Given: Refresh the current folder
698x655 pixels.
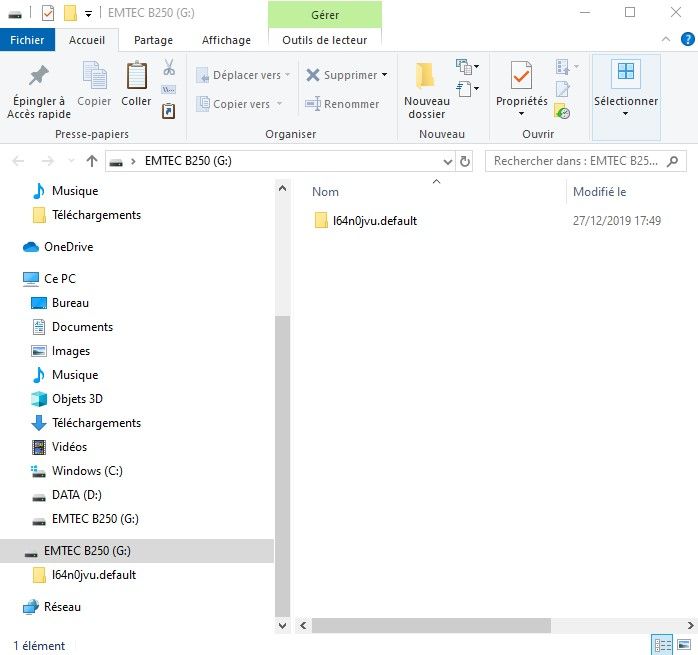Looking at the screenshot, I should coord(465,161).
